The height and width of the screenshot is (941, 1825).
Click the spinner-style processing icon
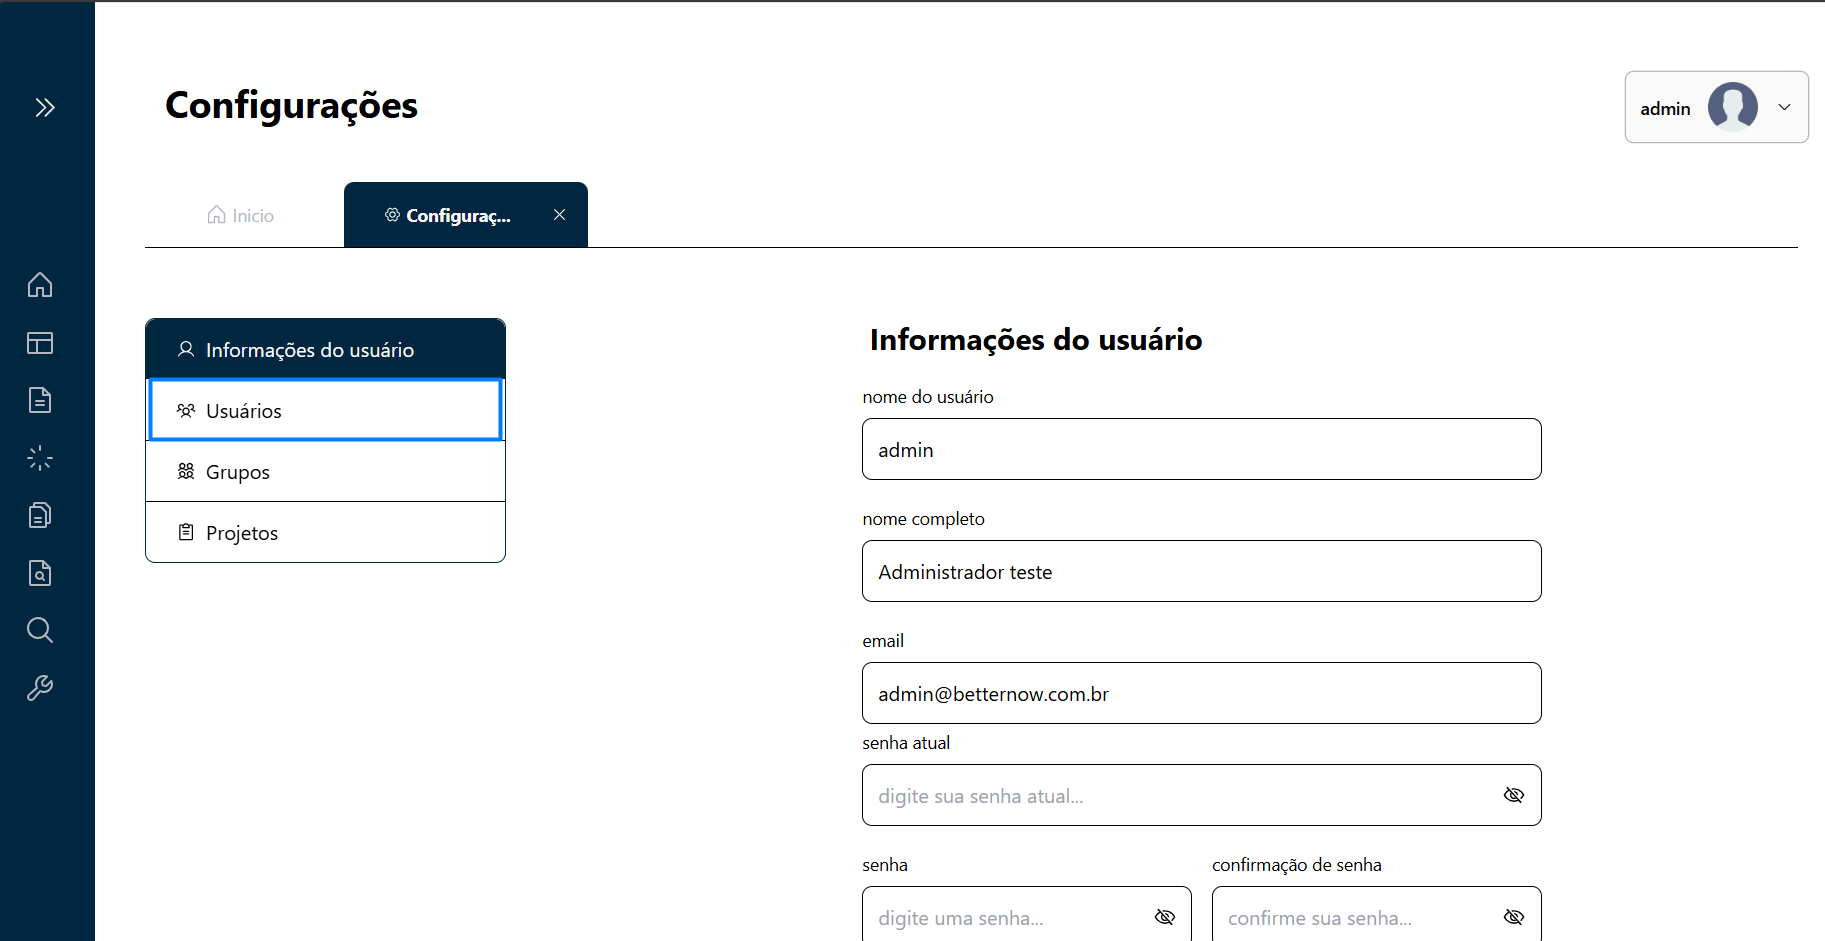point(39,457)
